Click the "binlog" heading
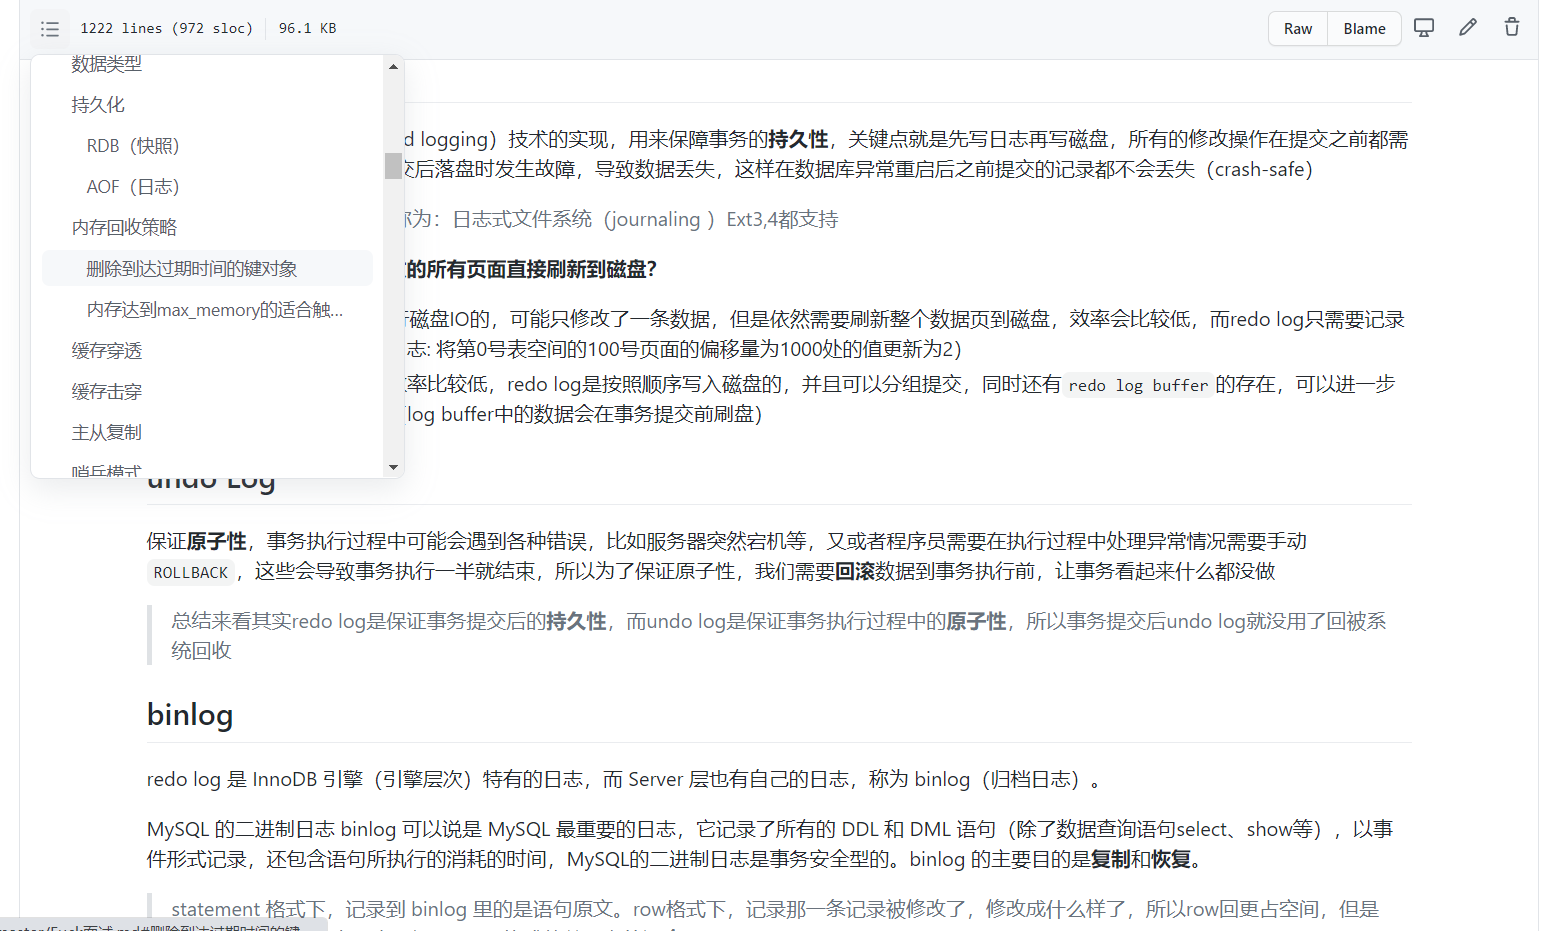This screenshot has width=1558, height=931. pos(190,715)
